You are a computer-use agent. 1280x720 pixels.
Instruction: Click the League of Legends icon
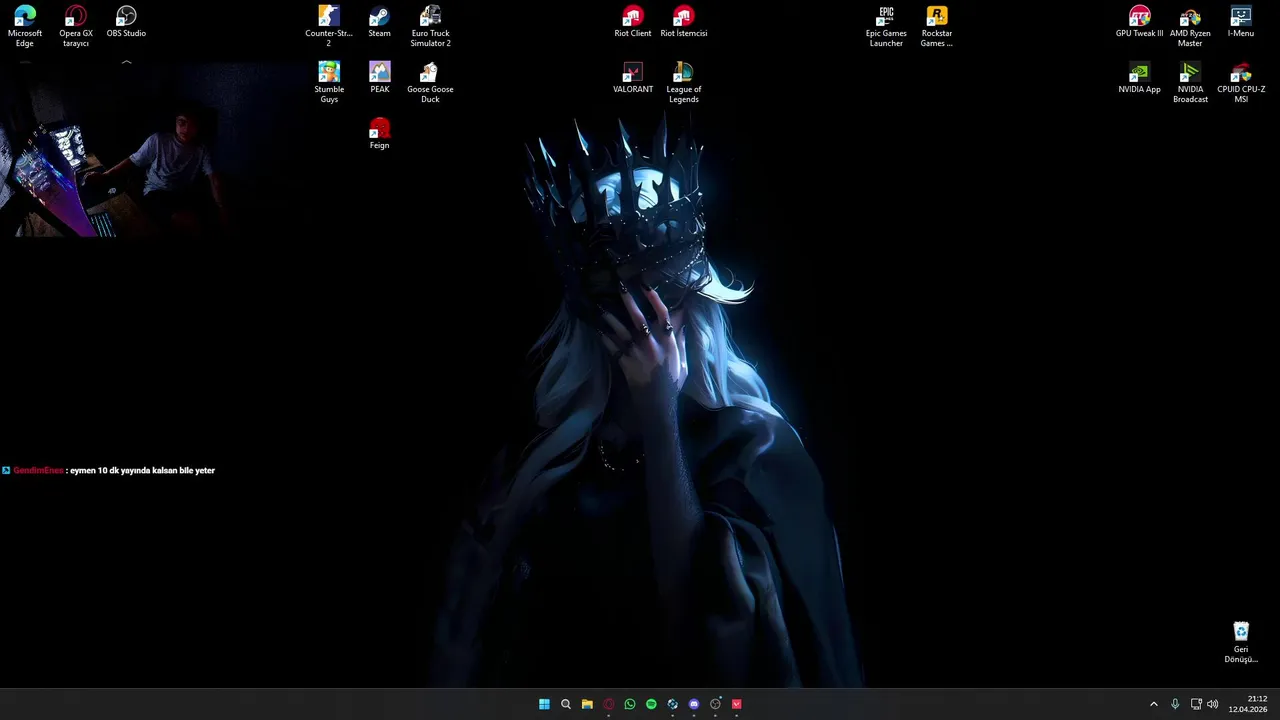click(x=684, y=83)
